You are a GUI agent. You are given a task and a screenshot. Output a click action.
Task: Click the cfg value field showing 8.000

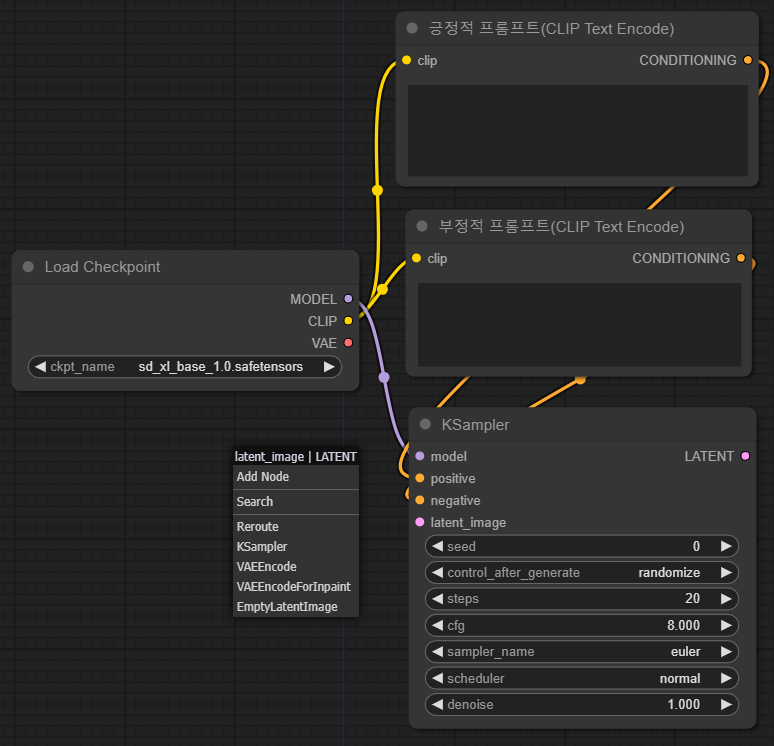pos(581,626)
